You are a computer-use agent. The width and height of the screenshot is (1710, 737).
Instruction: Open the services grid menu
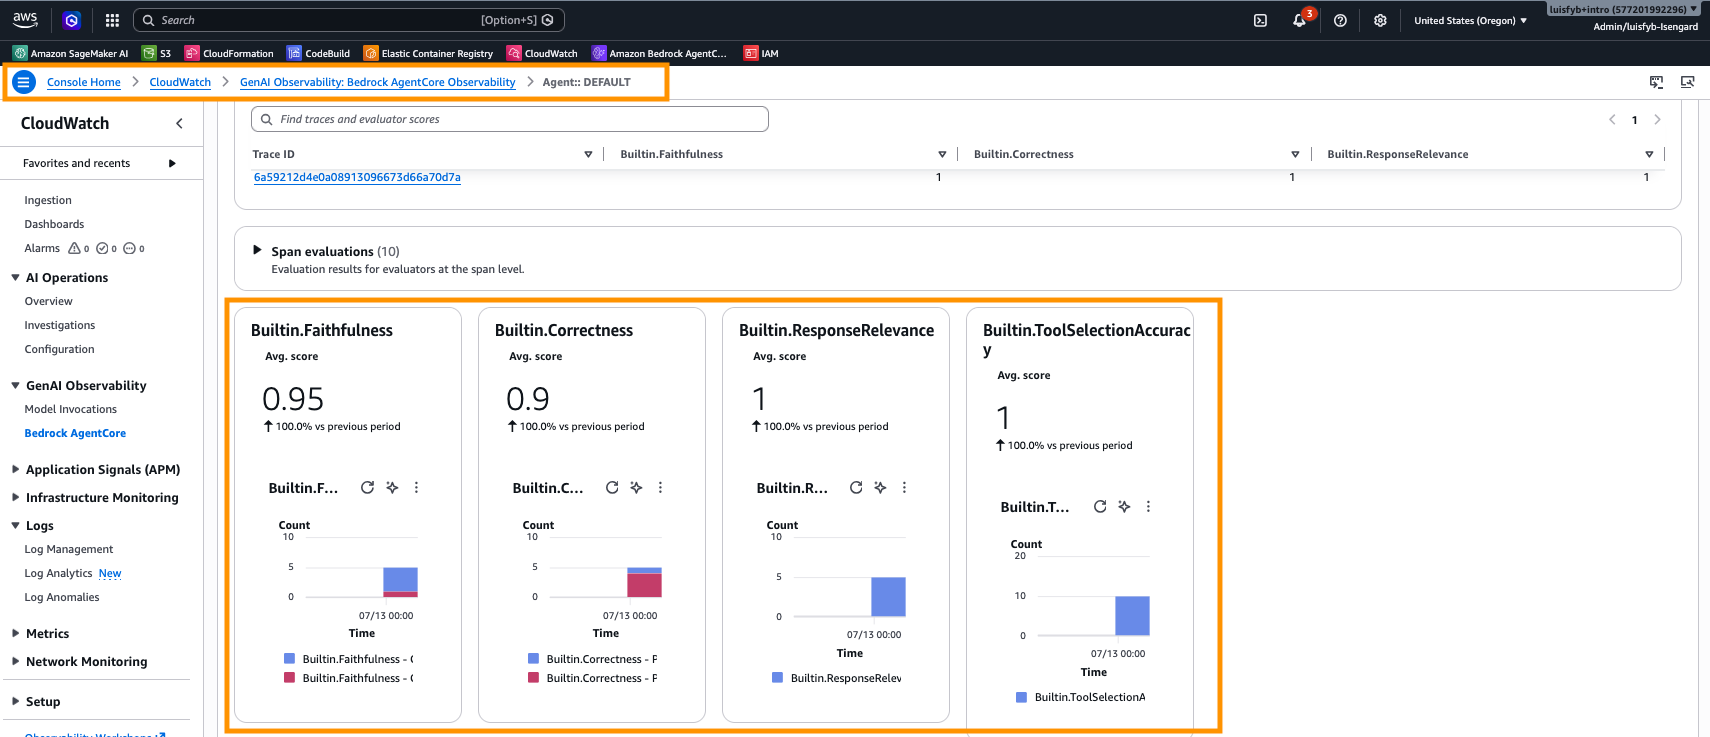tap(112, 20)
